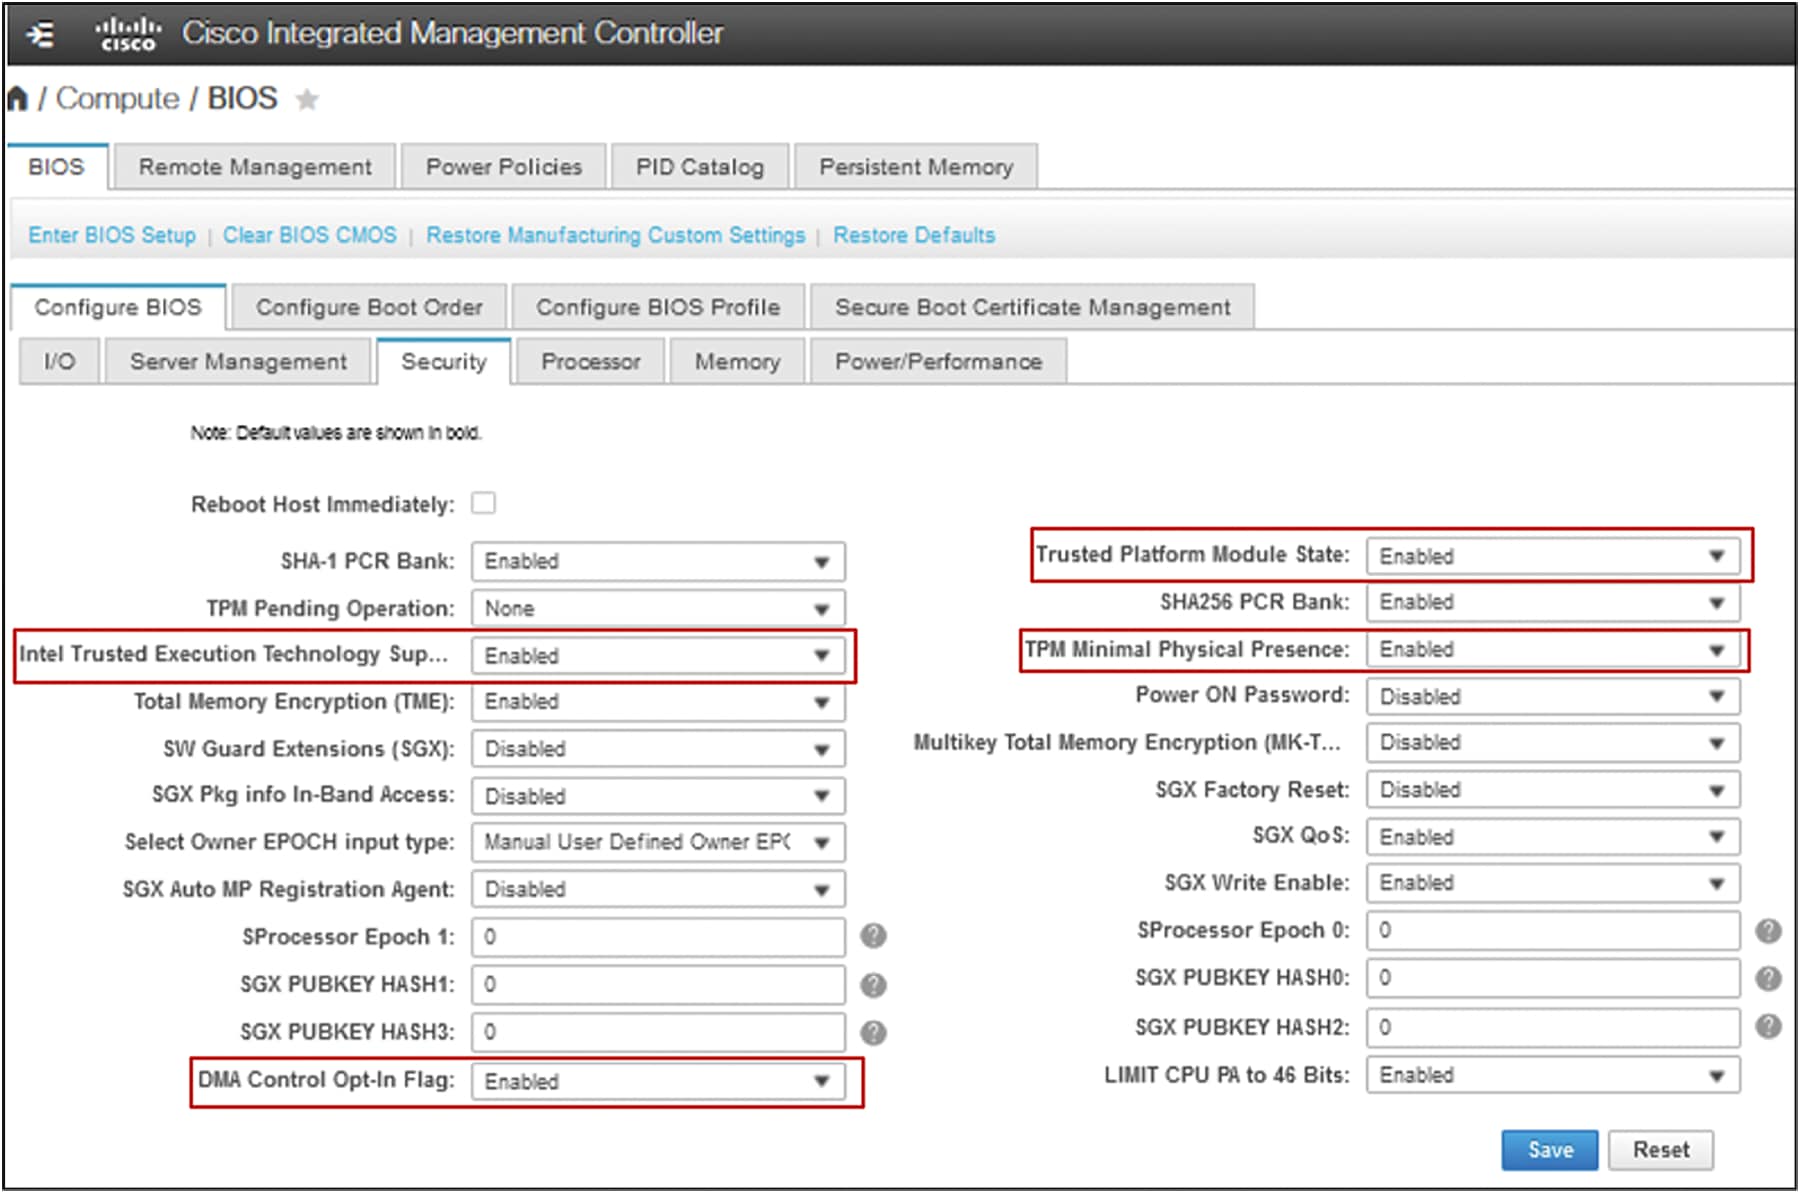1800x1193 pixels.
Task: Favorite this page with star icon
Action: pos(307,99)
